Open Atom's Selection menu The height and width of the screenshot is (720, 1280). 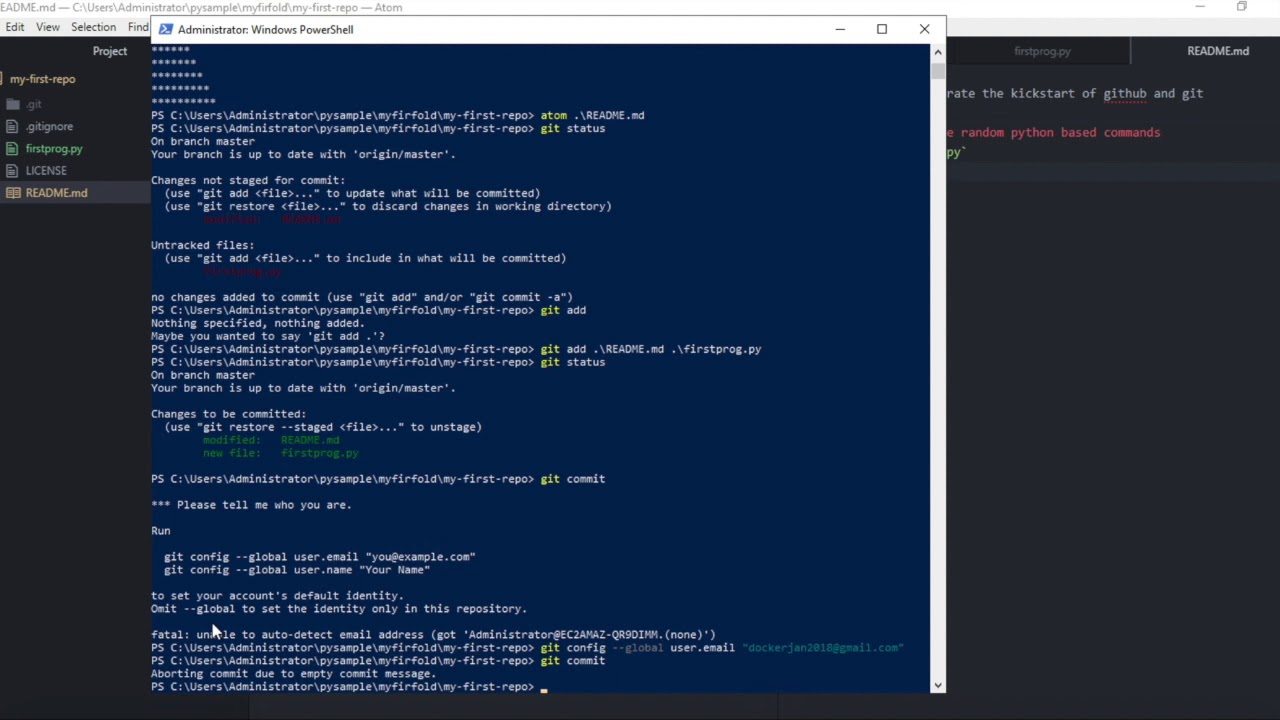(93, 27)
